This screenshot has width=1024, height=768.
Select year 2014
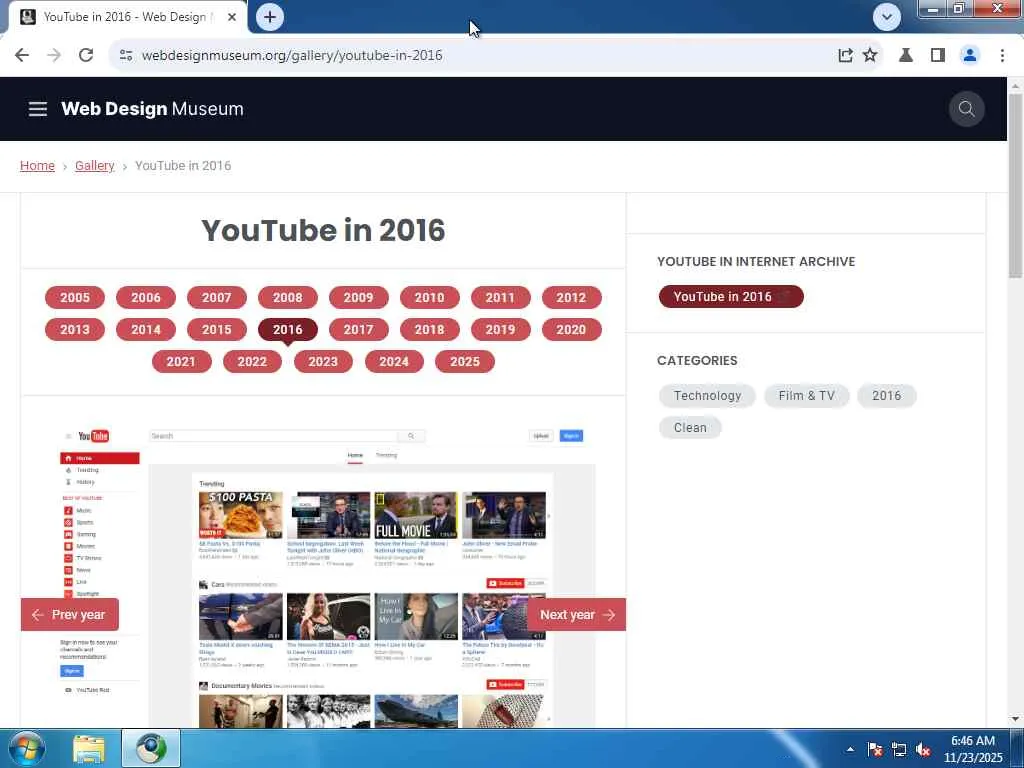click(146, 330)
